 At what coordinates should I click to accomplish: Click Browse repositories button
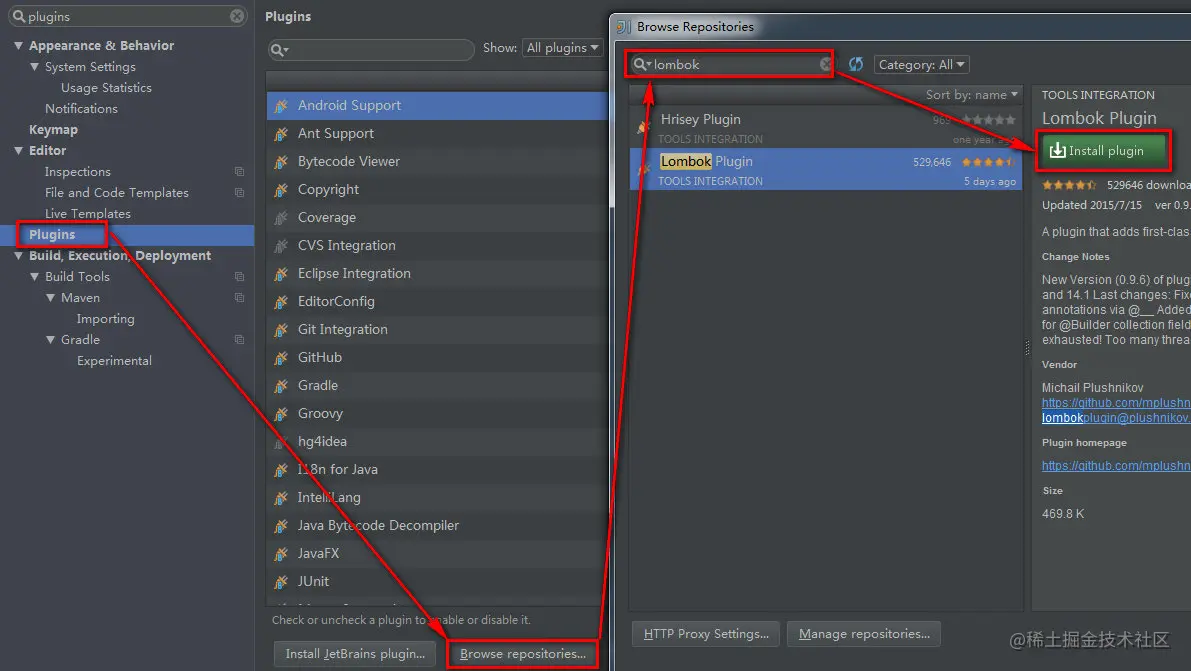click(x=523, y=654)
